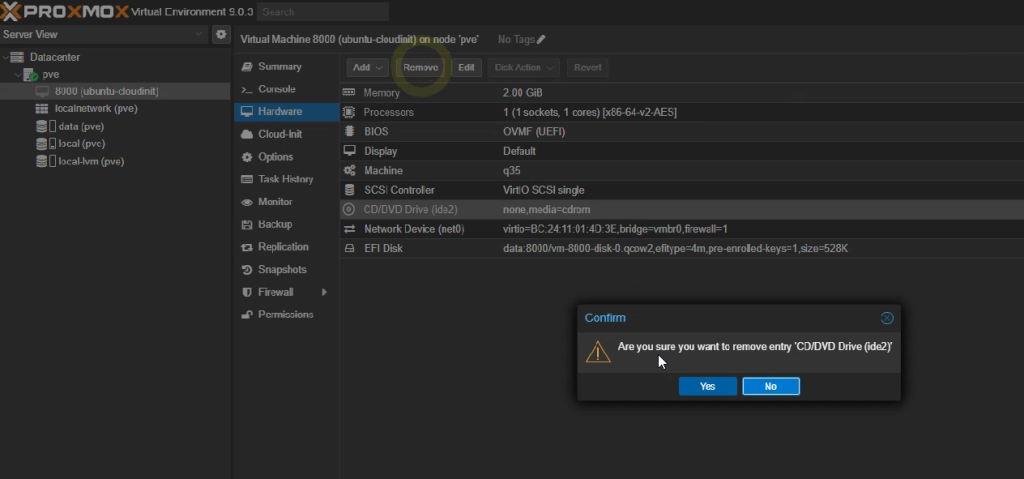Click the pencil icon next to No Tags

tap(542, 39)
